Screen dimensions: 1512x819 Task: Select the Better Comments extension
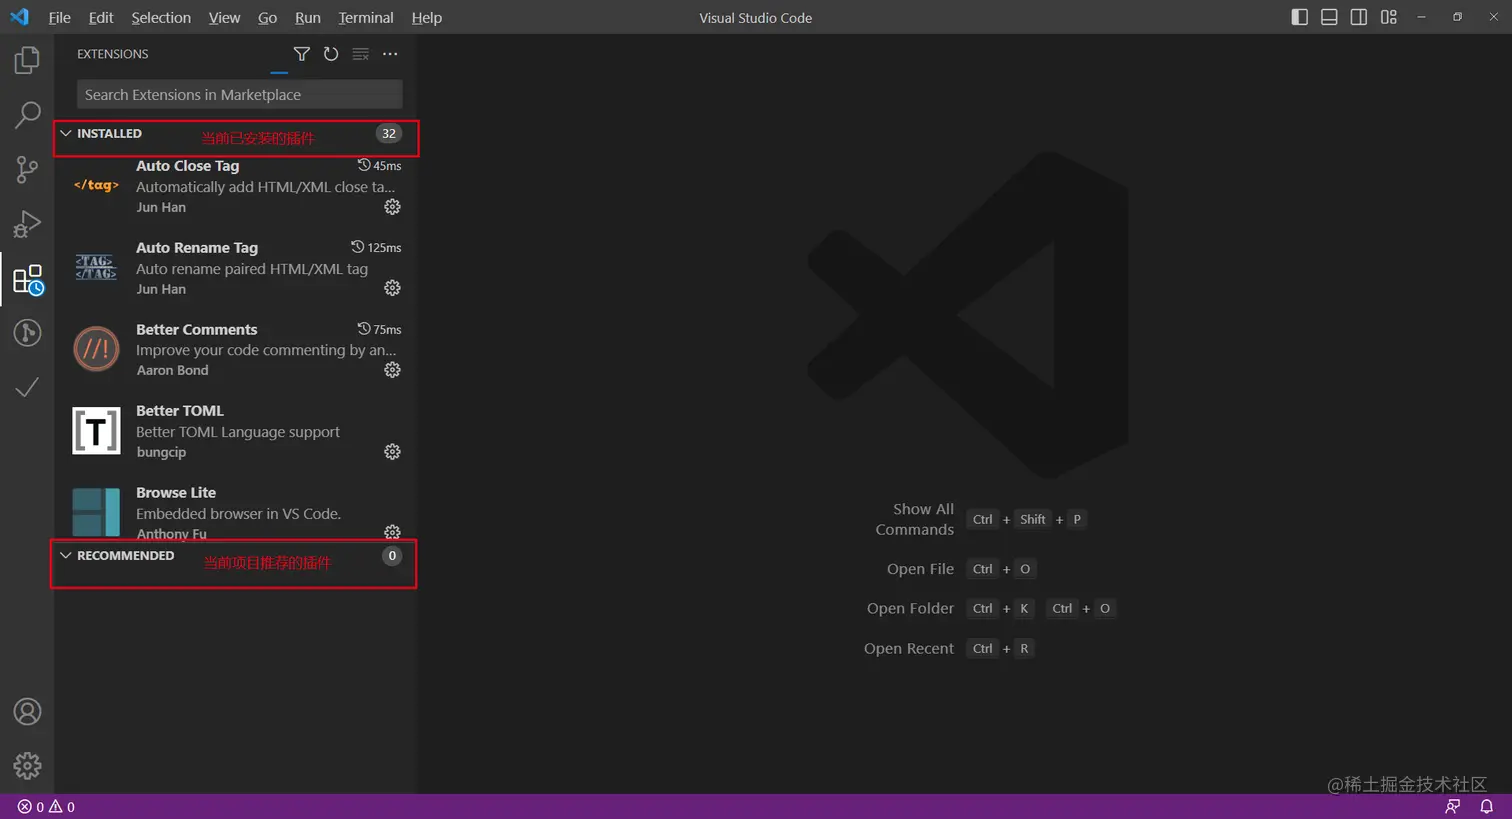coord(235,349)
